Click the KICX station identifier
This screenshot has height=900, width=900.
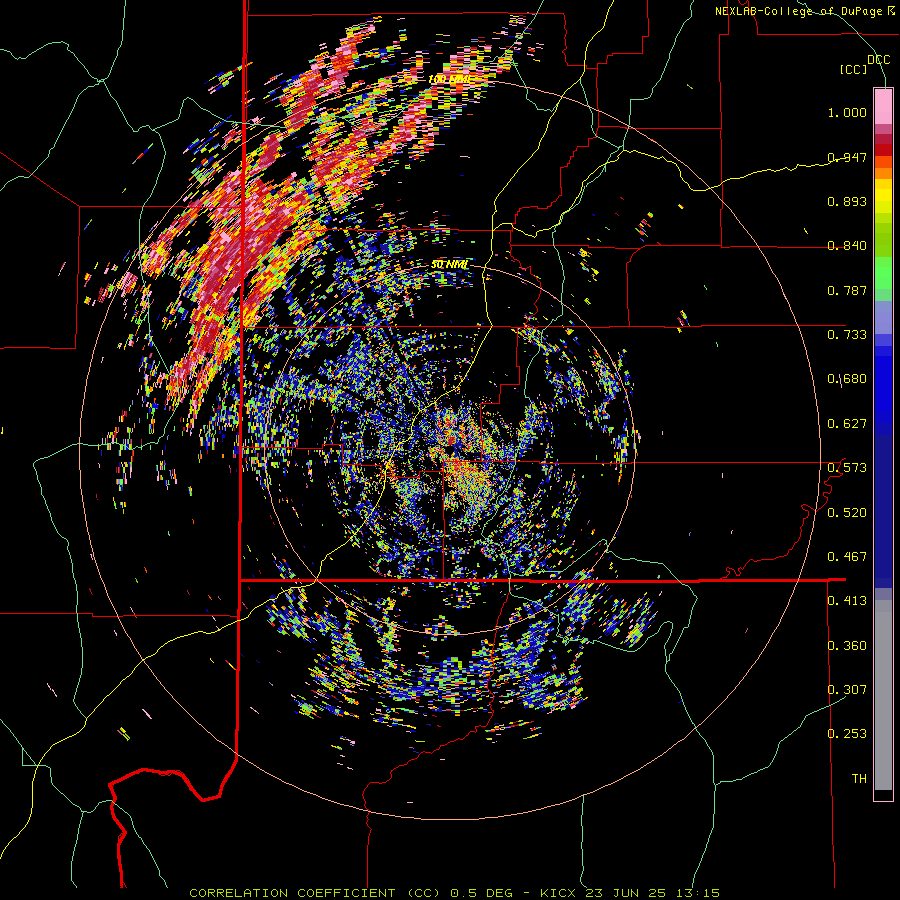point(558,893)
